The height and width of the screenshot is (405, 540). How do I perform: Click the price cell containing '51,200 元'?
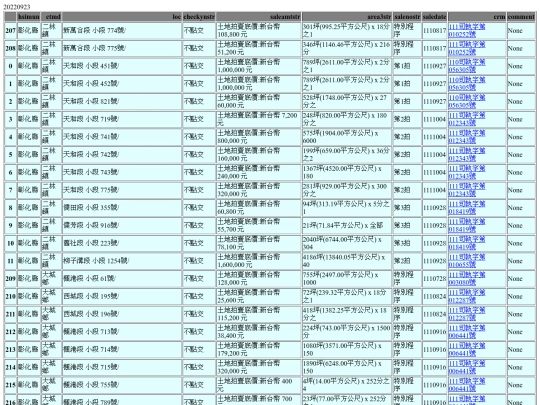[x=259, y=48]
